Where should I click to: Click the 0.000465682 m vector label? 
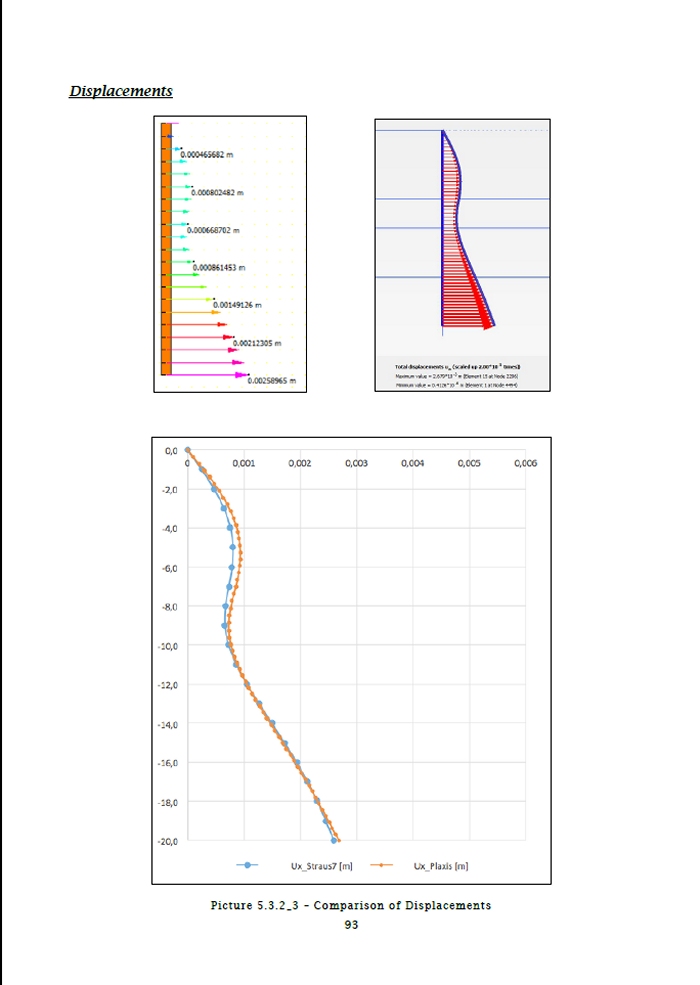coord(207,155)
